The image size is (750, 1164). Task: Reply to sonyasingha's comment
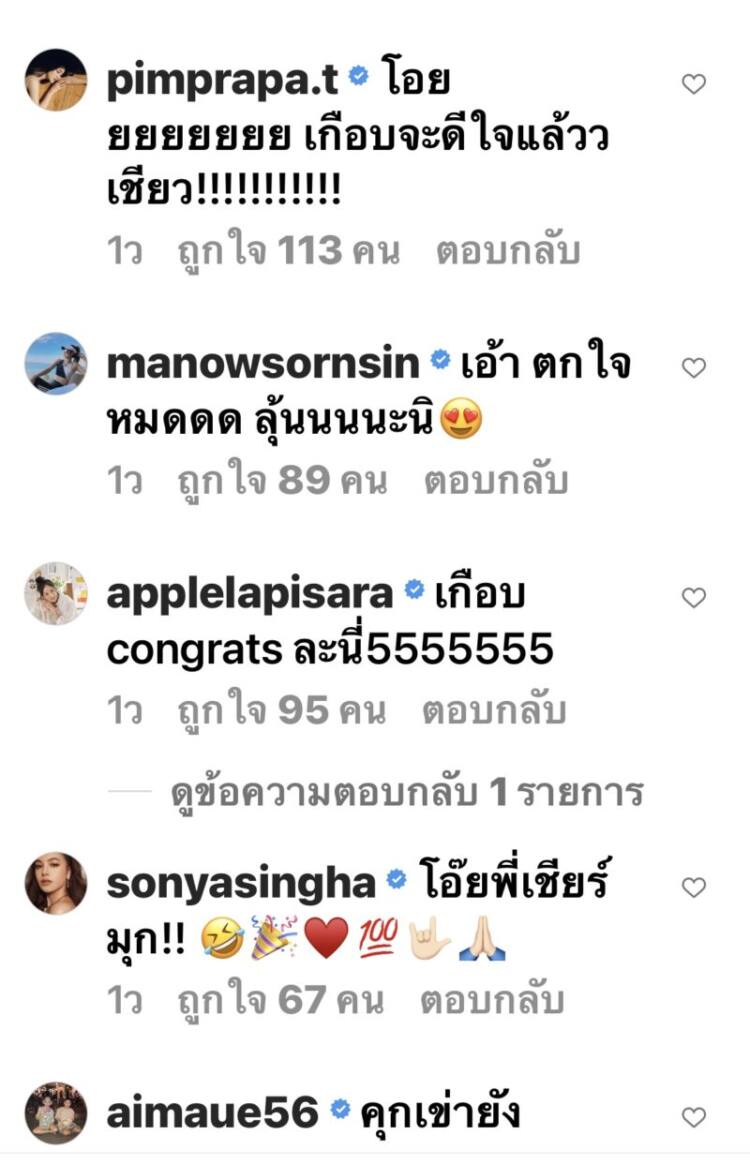[x=492, y=1001]
